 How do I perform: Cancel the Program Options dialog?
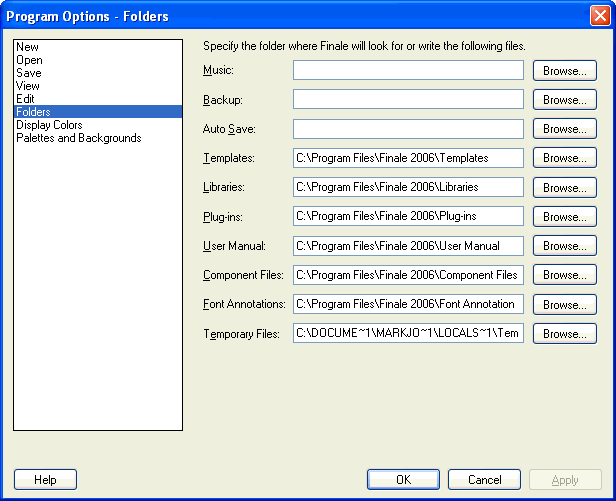point(484,480)
